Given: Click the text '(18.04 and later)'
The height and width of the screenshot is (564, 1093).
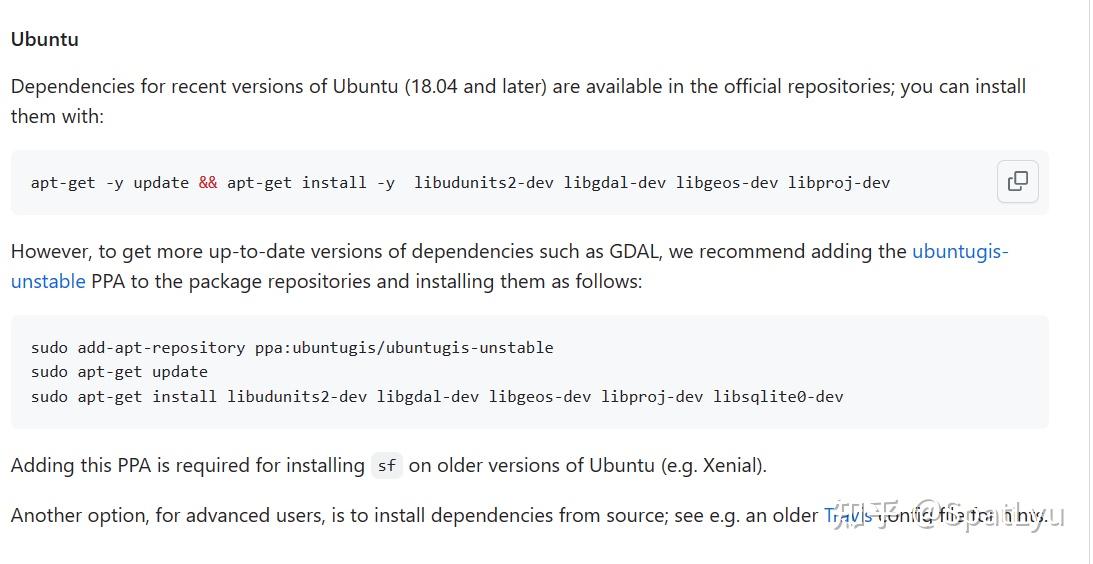Looking at the screenshot, I should click(x=475, y=86).
